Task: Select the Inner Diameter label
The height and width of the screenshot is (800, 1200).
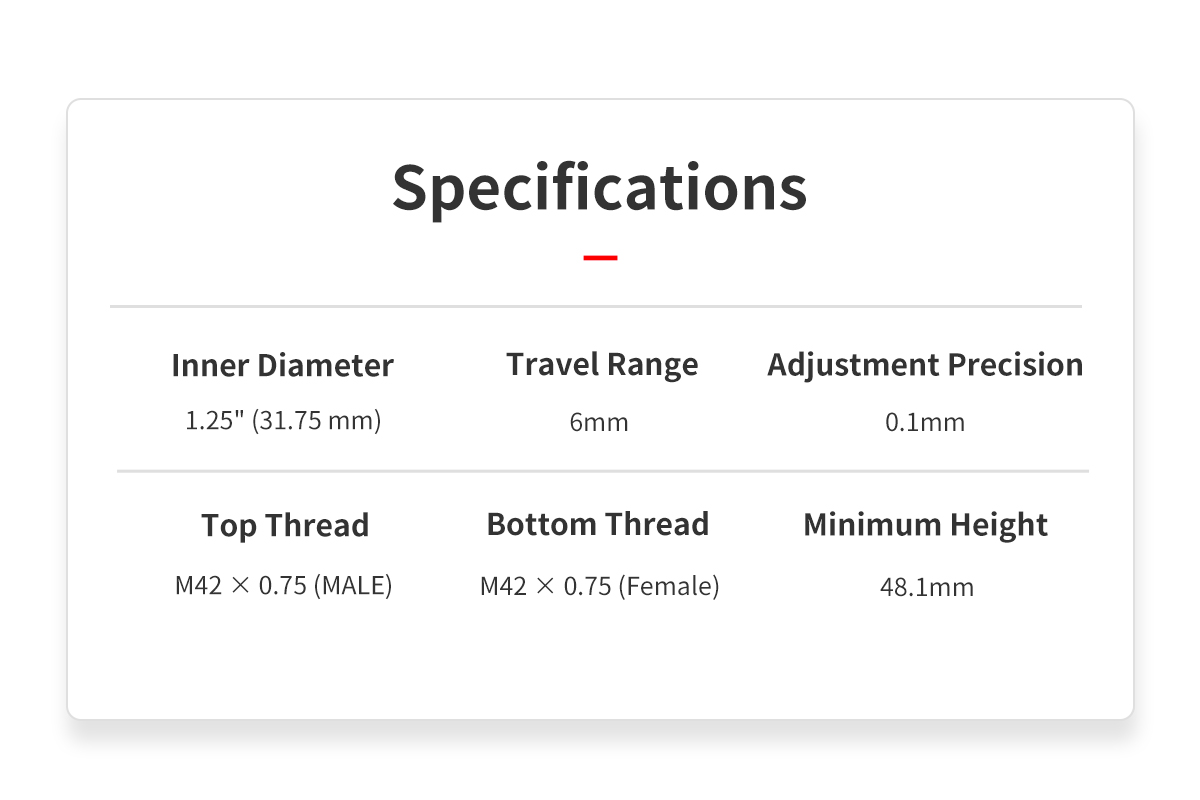Action: (282, 365)
